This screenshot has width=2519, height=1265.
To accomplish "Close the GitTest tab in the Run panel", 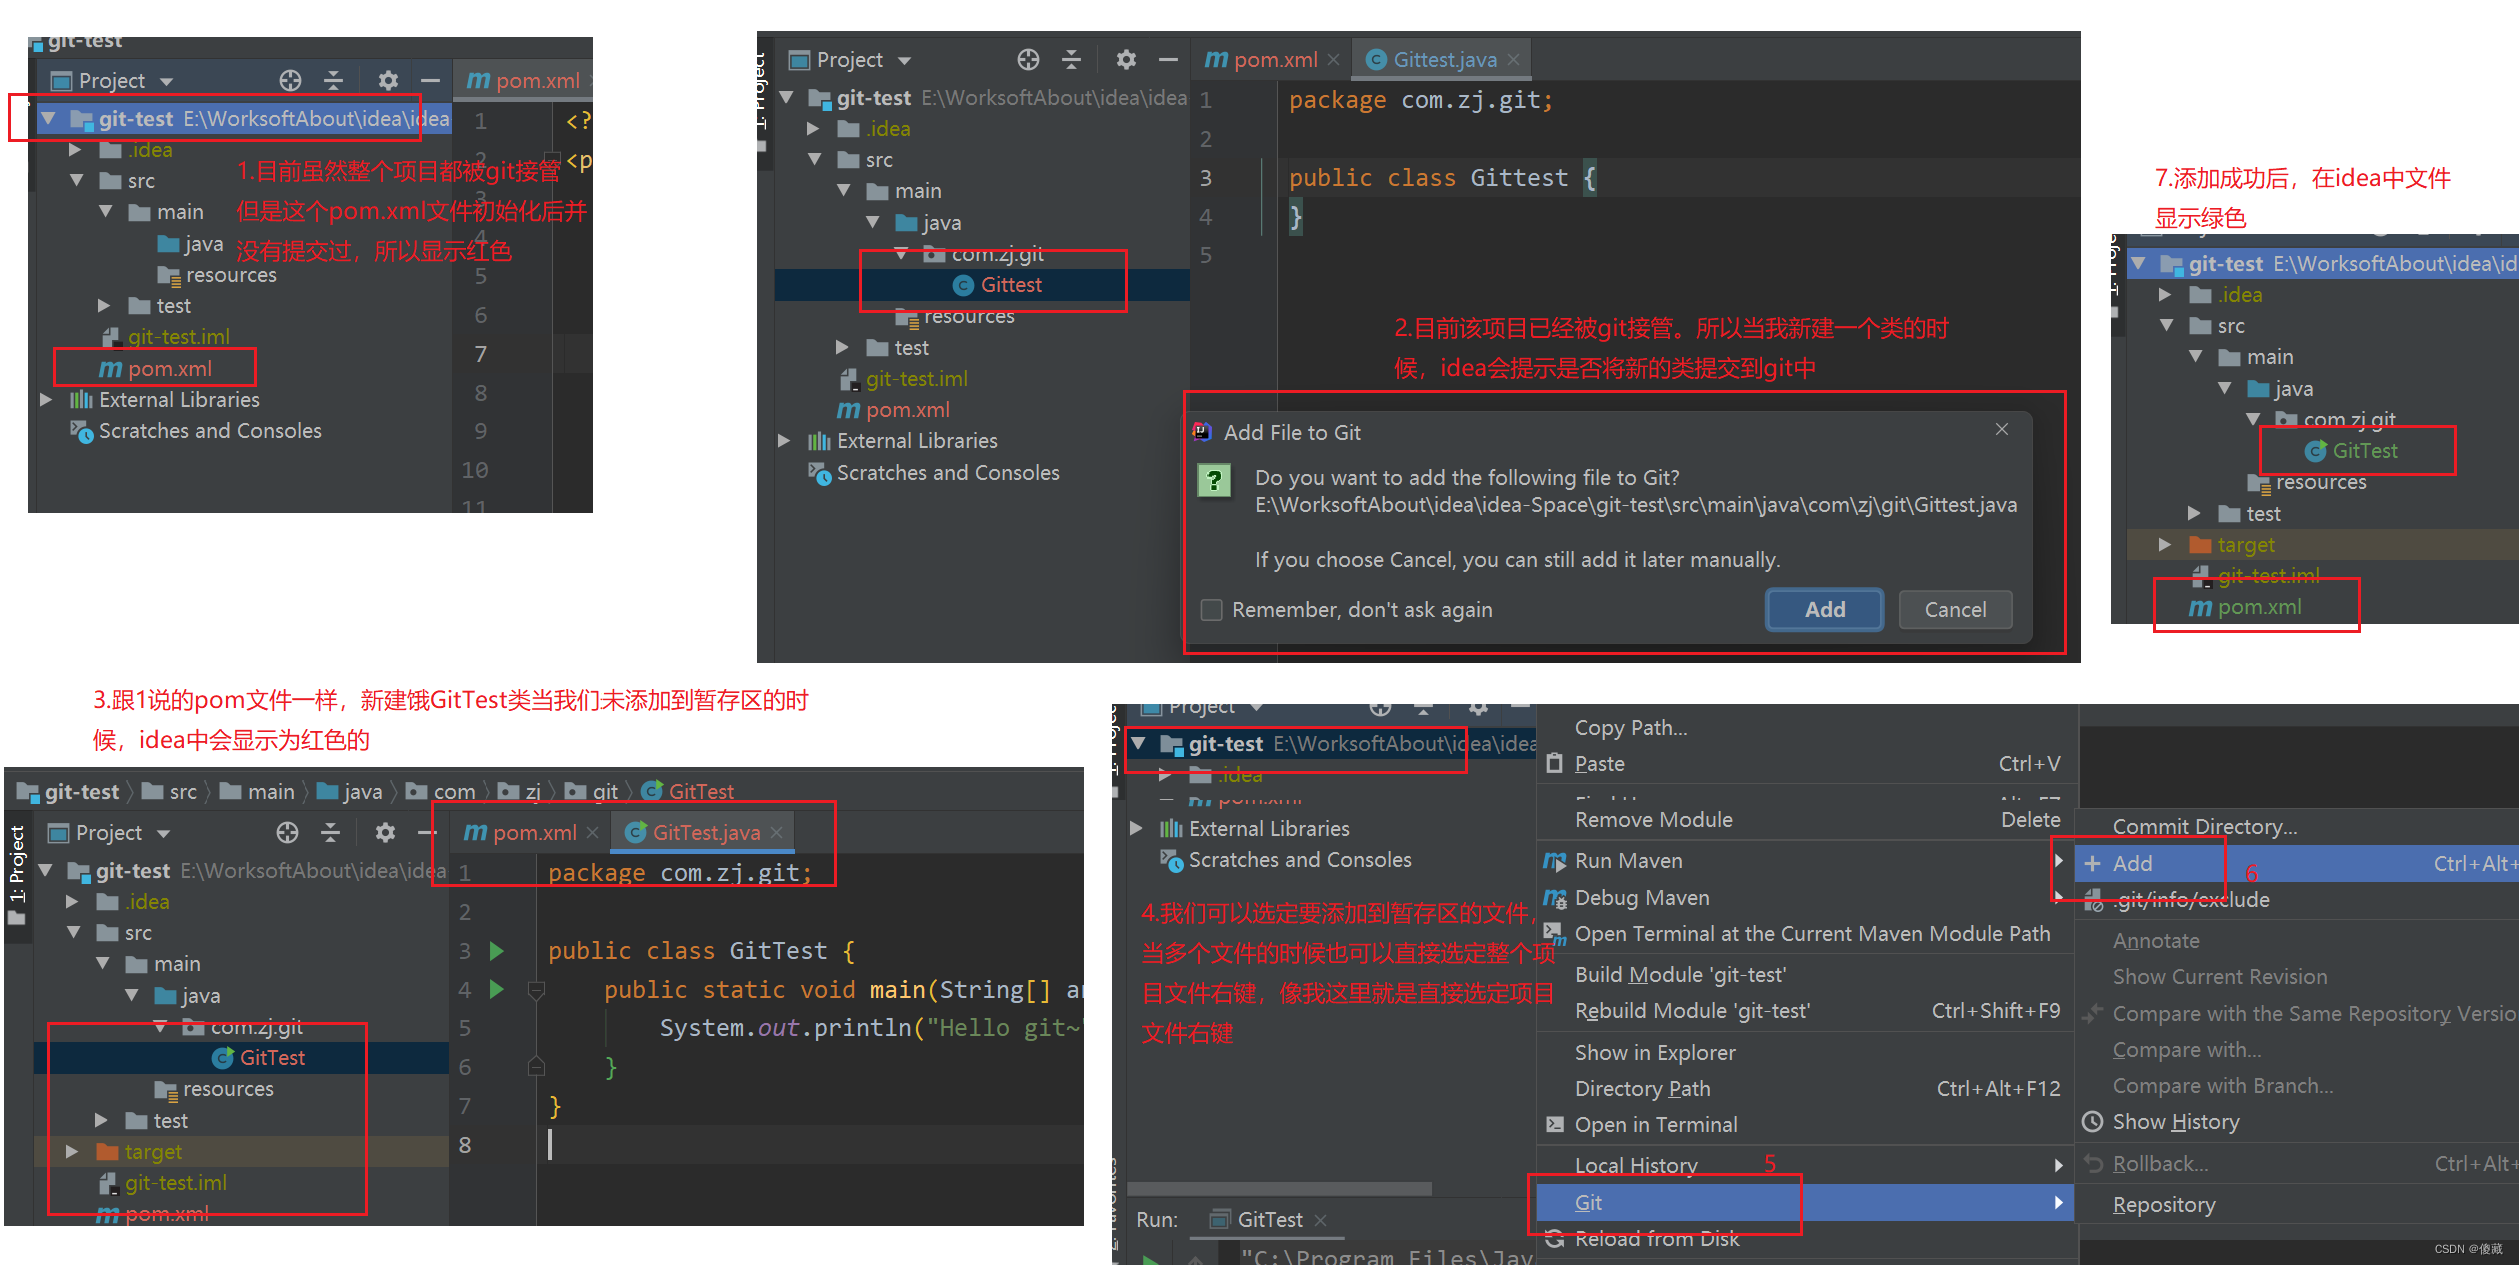I will pos(1320,1220).
